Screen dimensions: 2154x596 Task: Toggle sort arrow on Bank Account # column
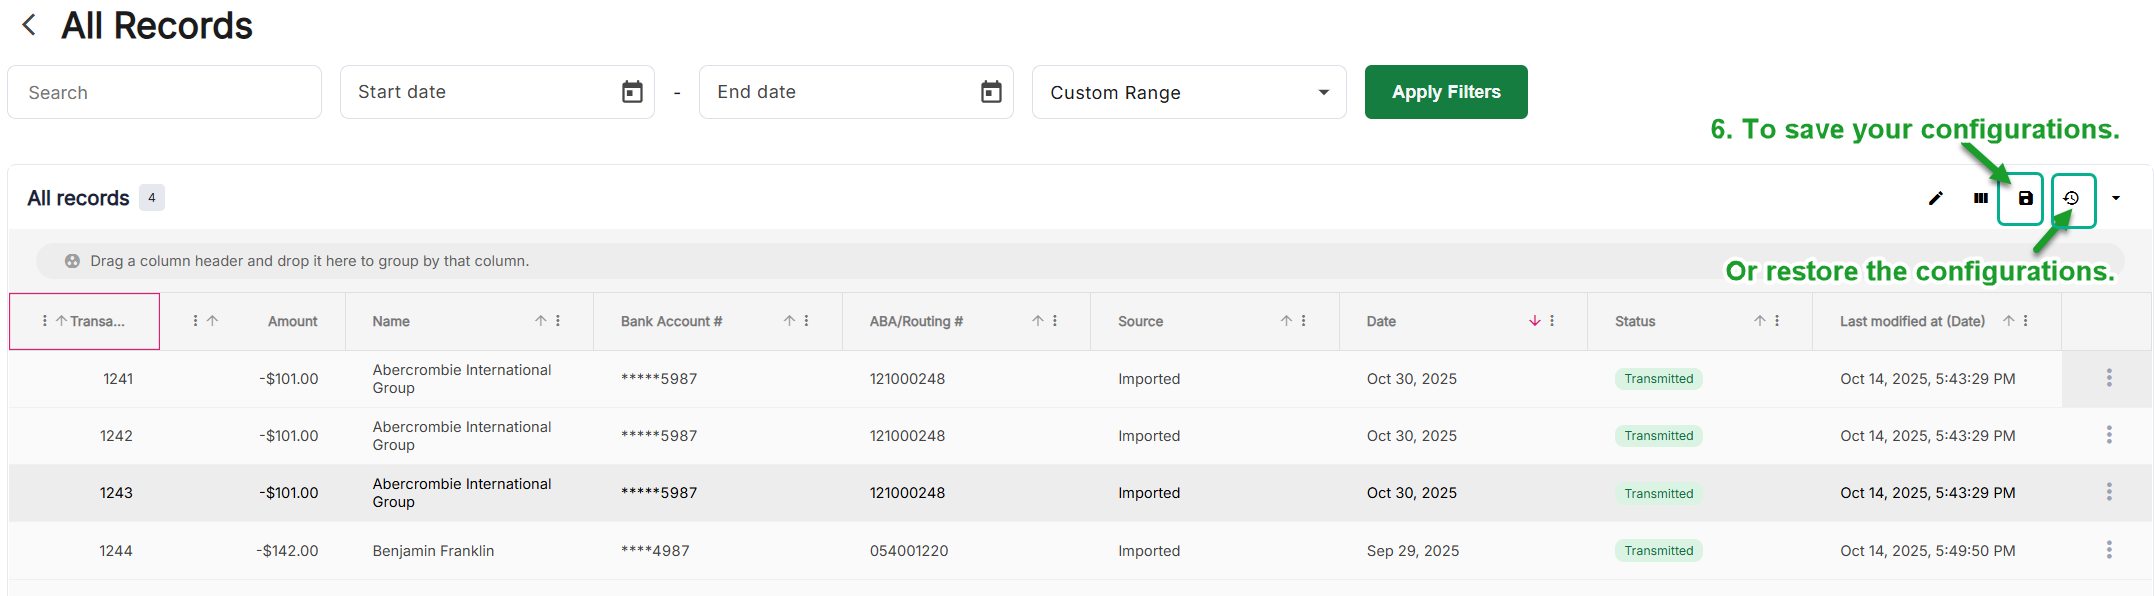(x=789, y=321)
